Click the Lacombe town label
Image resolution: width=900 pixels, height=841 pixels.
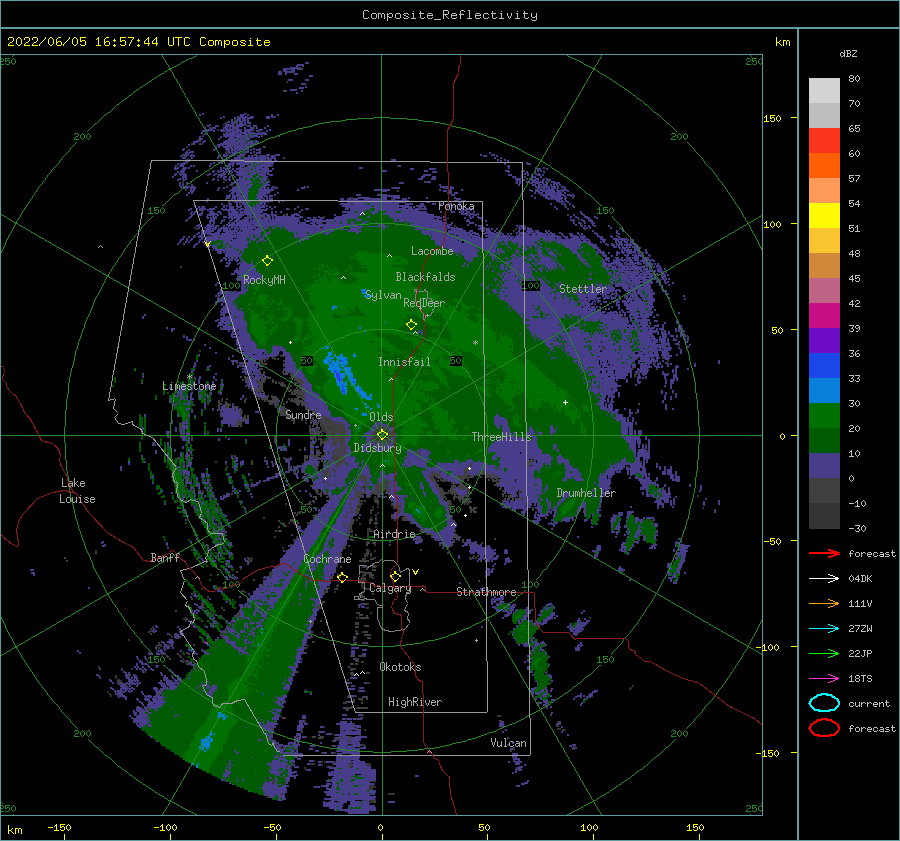tap(432, 251)
